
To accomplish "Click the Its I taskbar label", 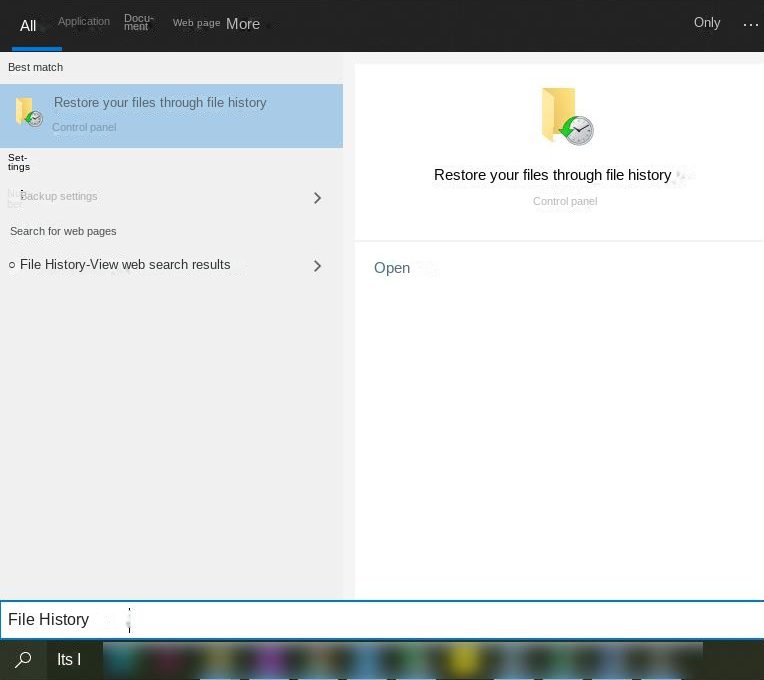I will (x=69, y=660).
